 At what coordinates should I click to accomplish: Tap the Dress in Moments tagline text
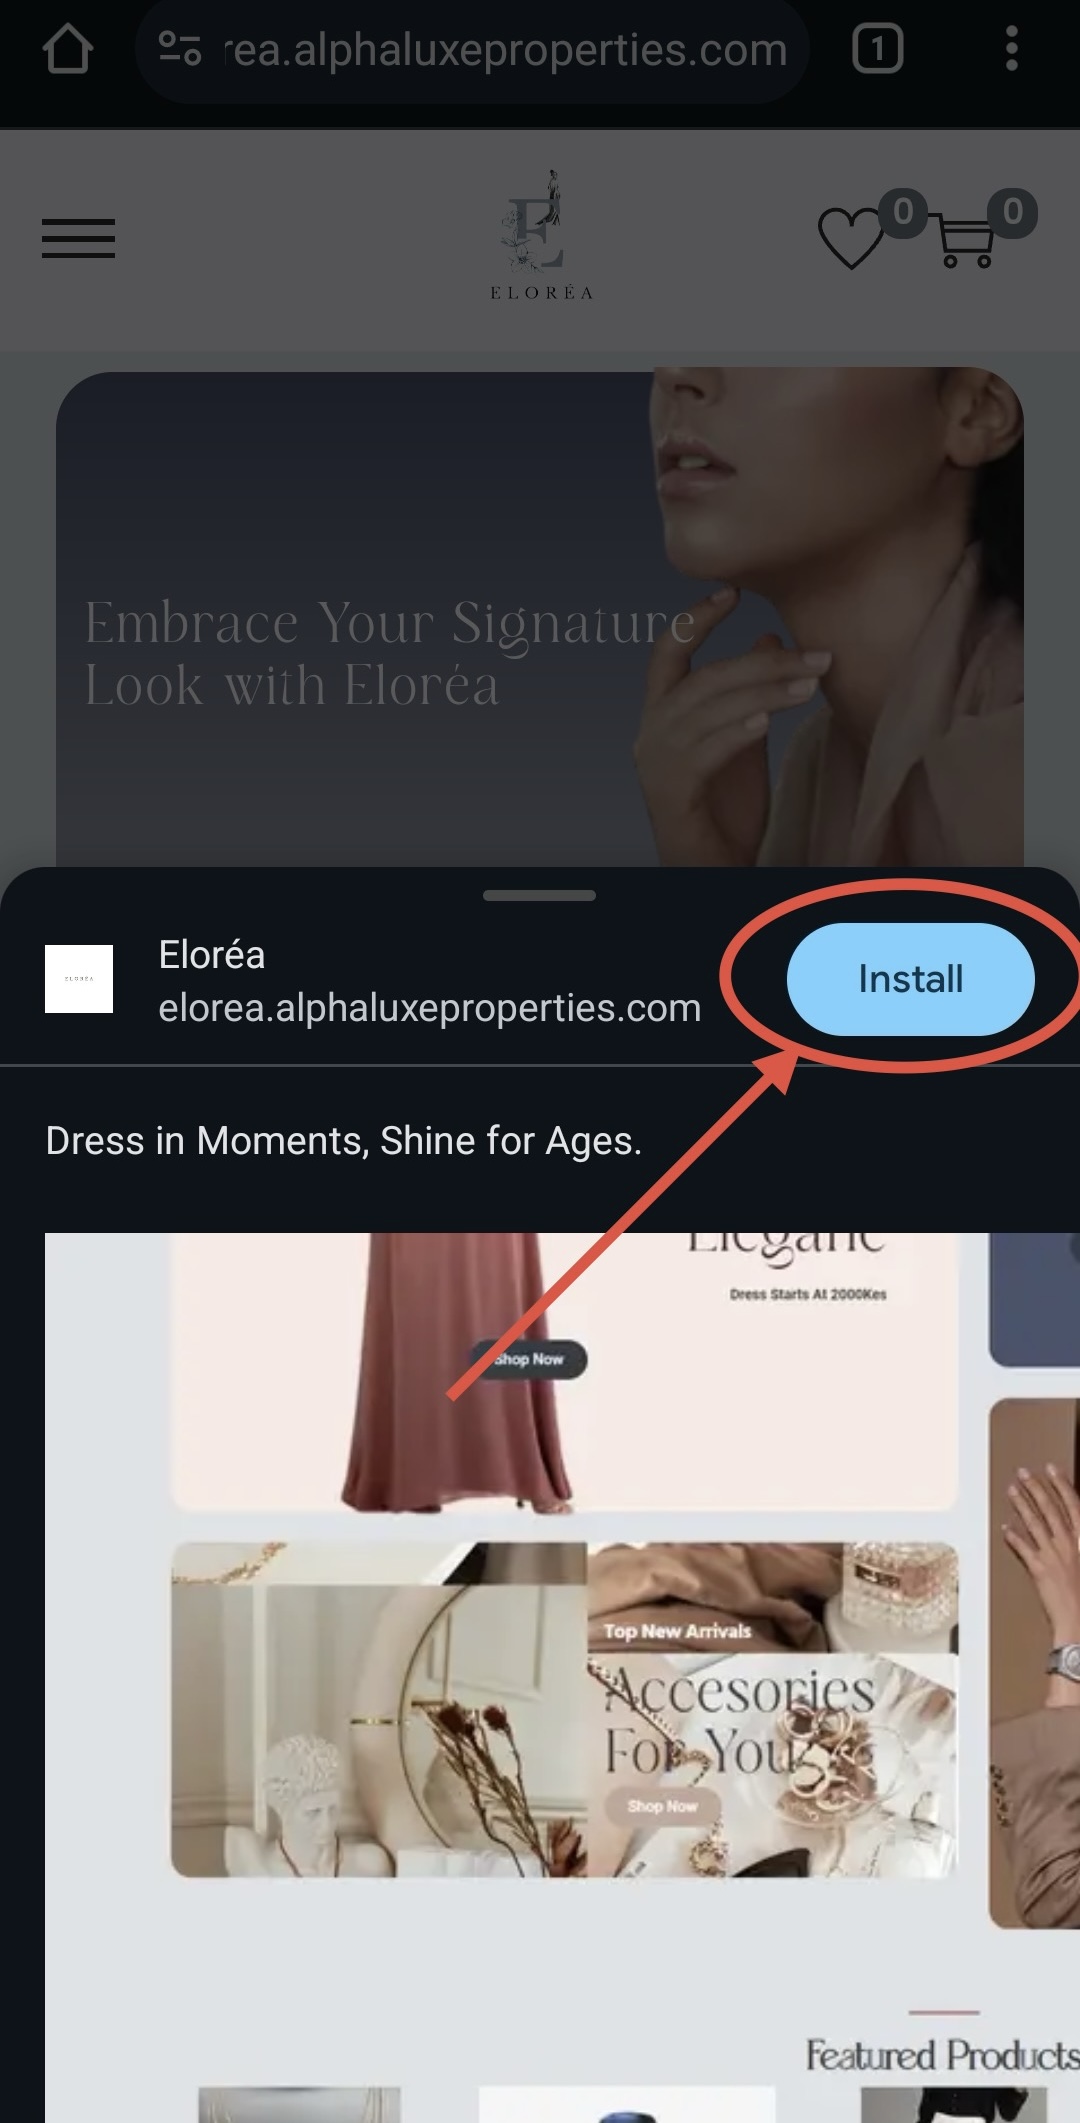[x=344, y=1141]
